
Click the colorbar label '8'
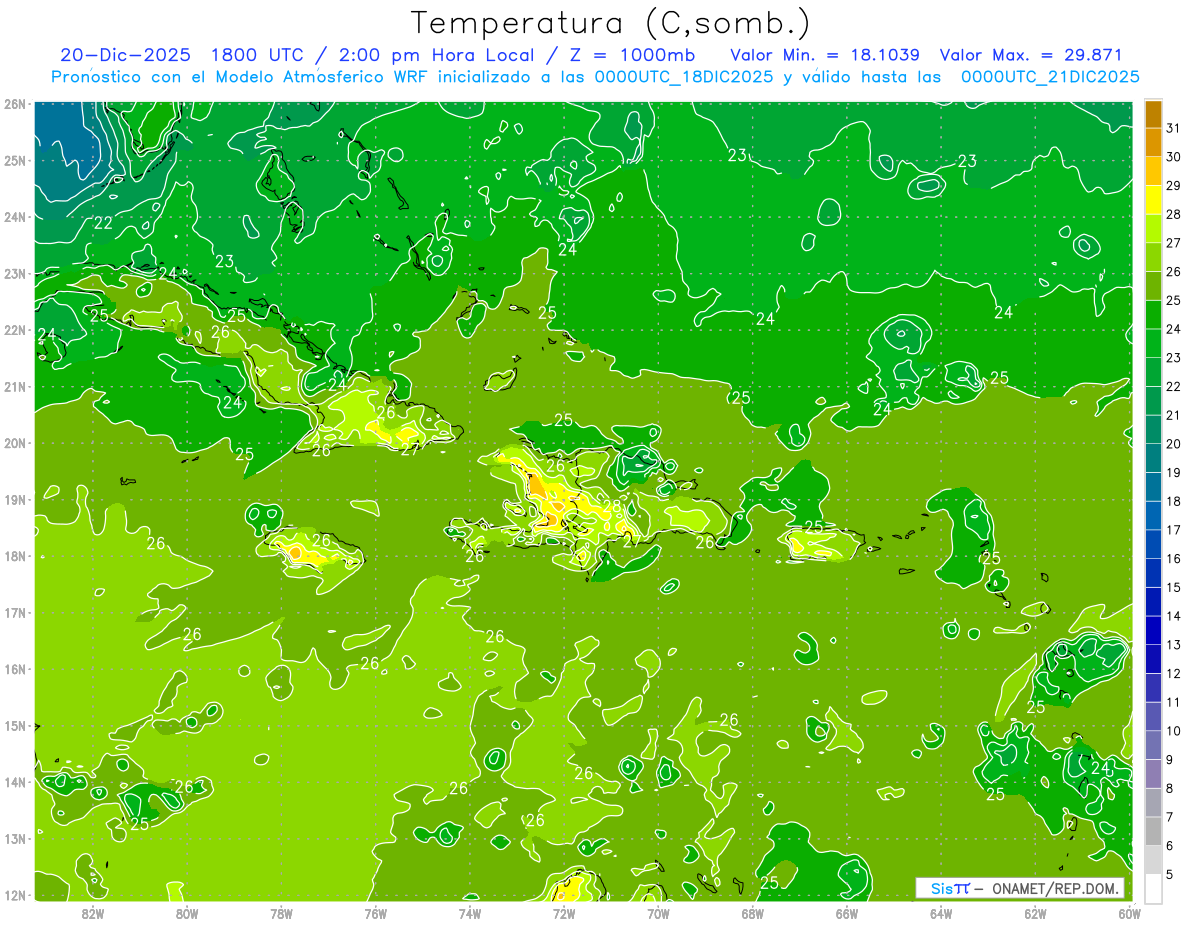pyautogui.click(x=1170, y=788)
